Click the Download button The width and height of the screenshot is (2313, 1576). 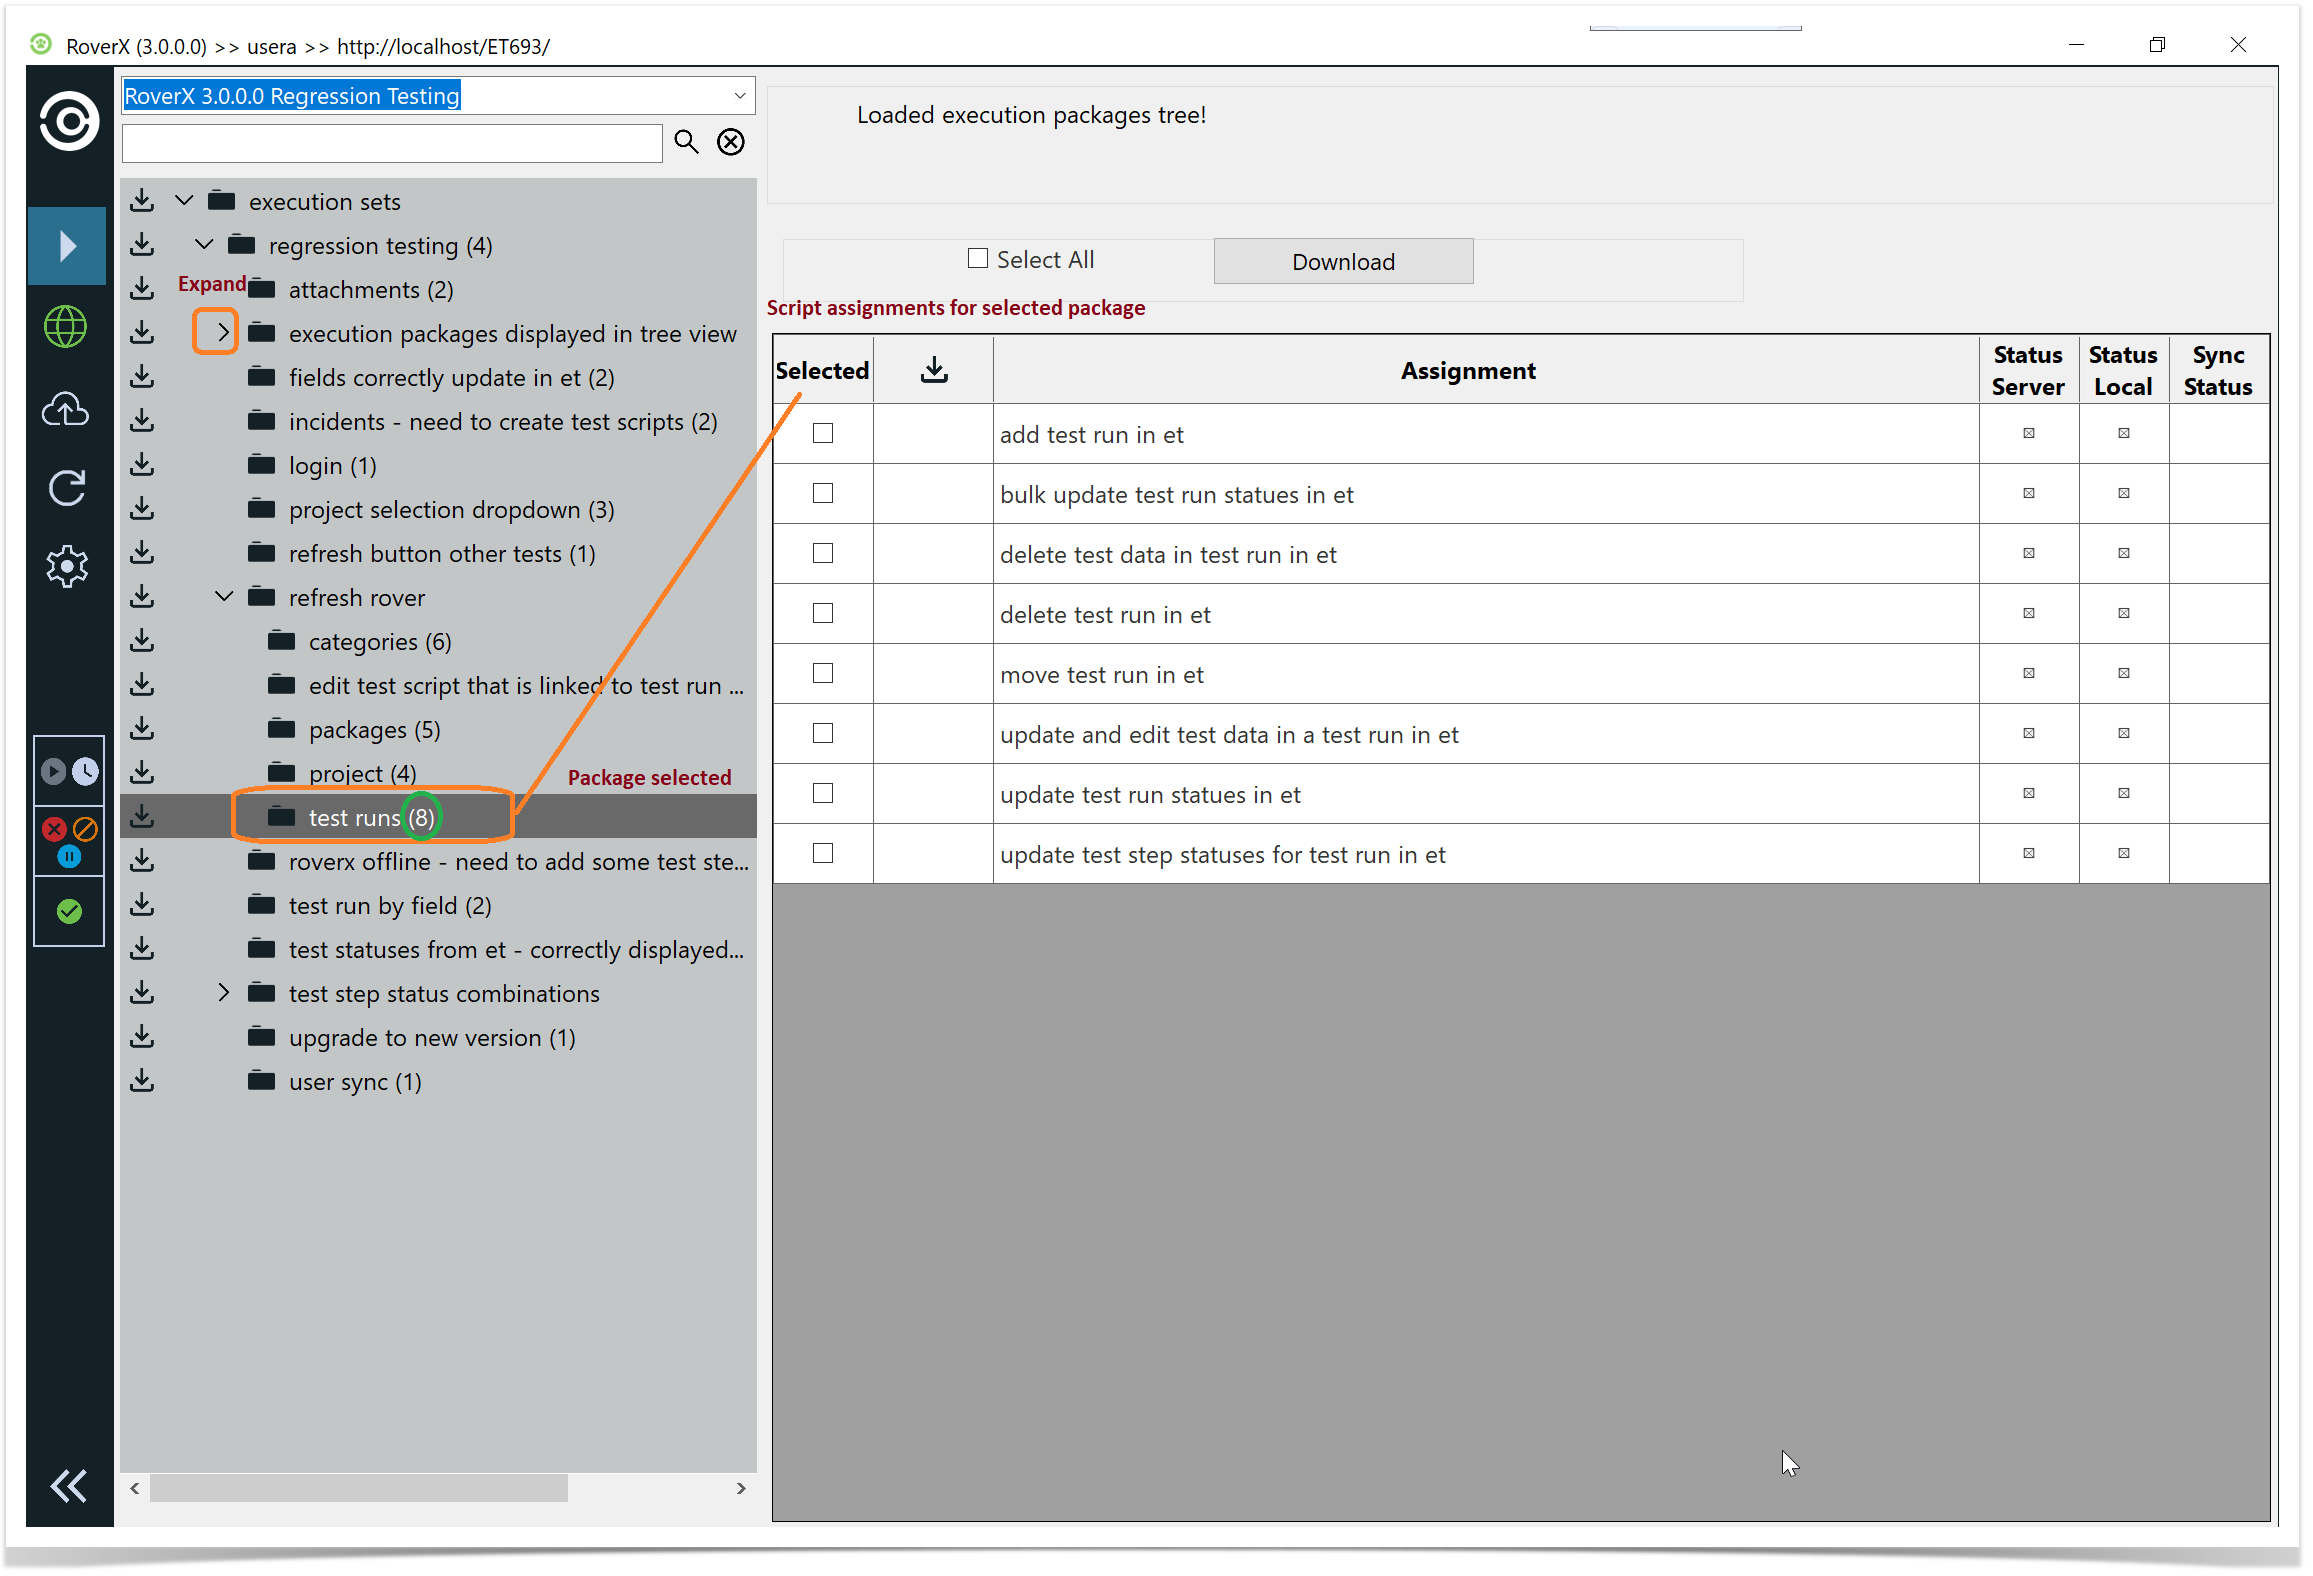pyautogui.click(x=1342, y=262)
